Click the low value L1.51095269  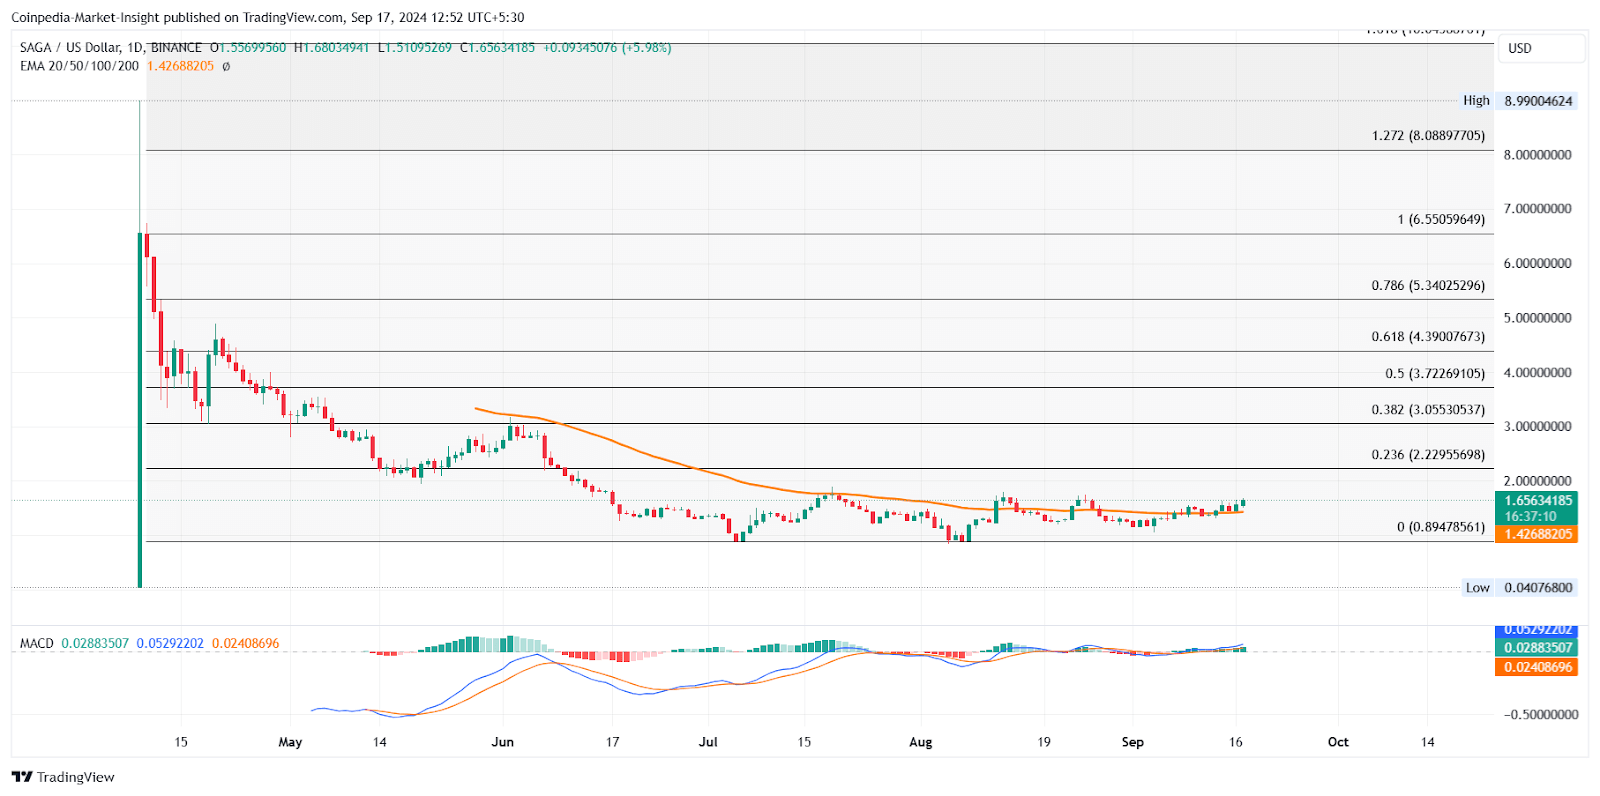[414, 47]
